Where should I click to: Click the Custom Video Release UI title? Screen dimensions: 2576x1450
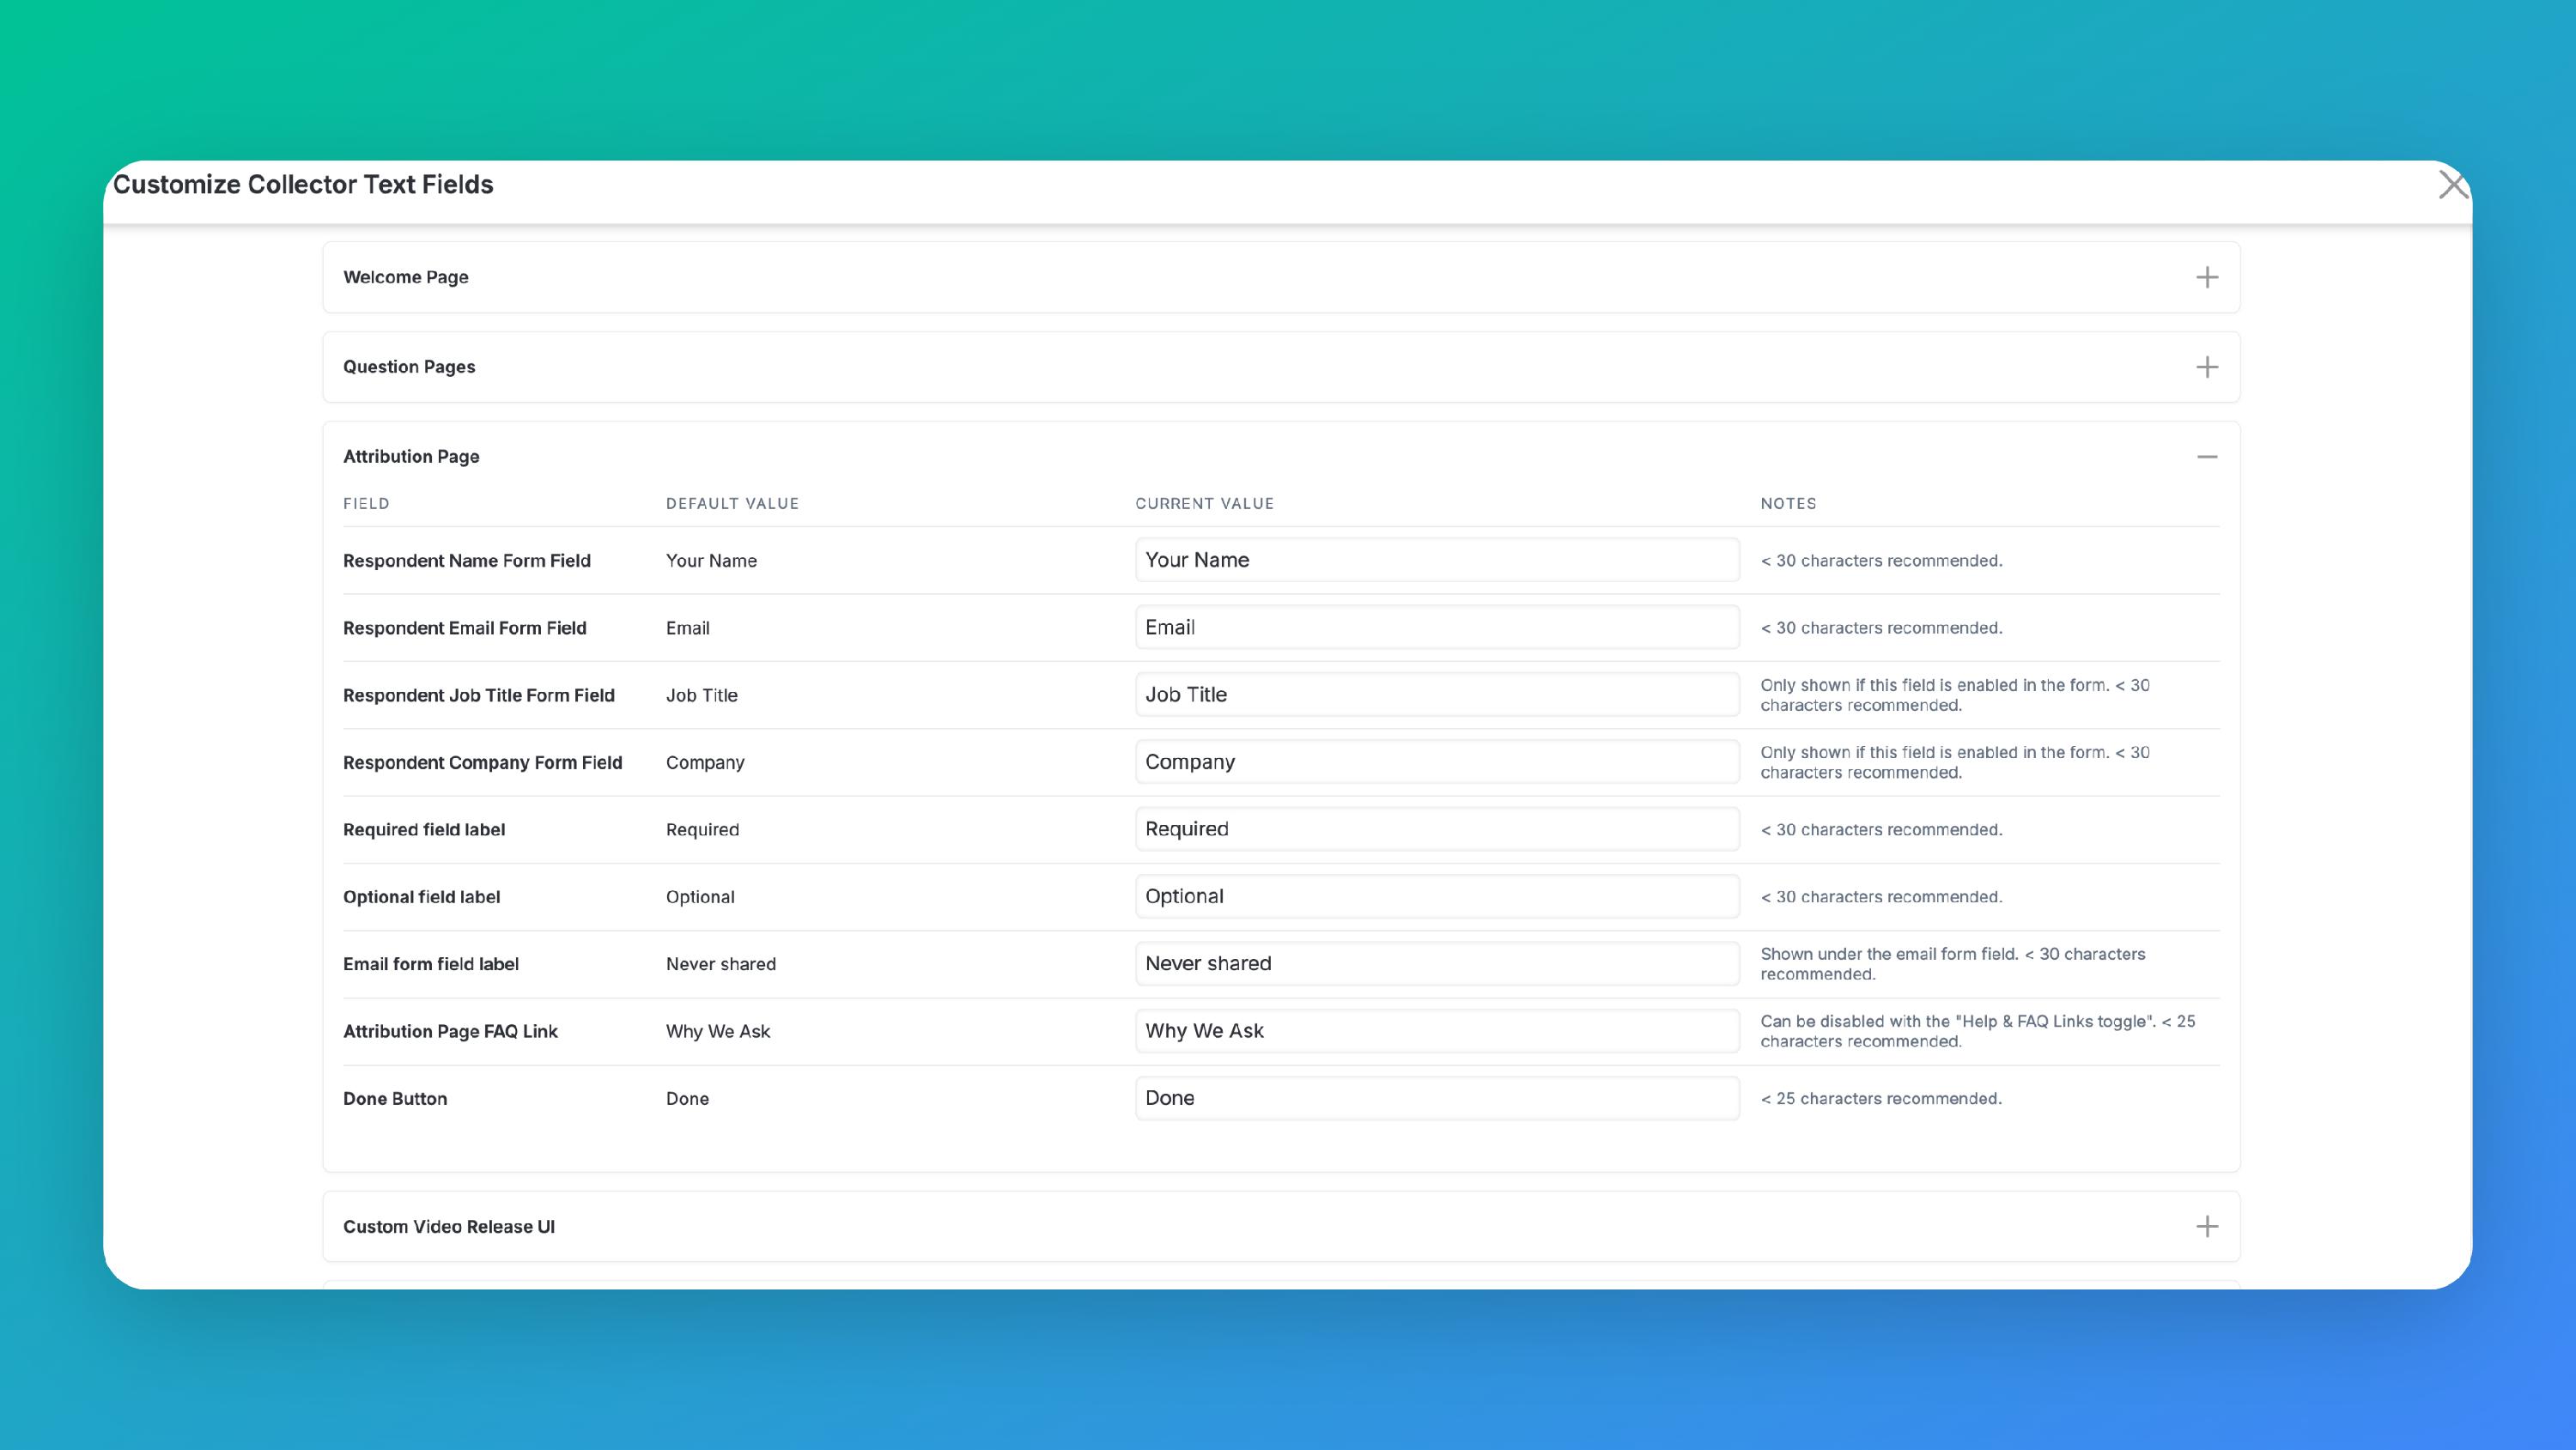point(448,1227)
